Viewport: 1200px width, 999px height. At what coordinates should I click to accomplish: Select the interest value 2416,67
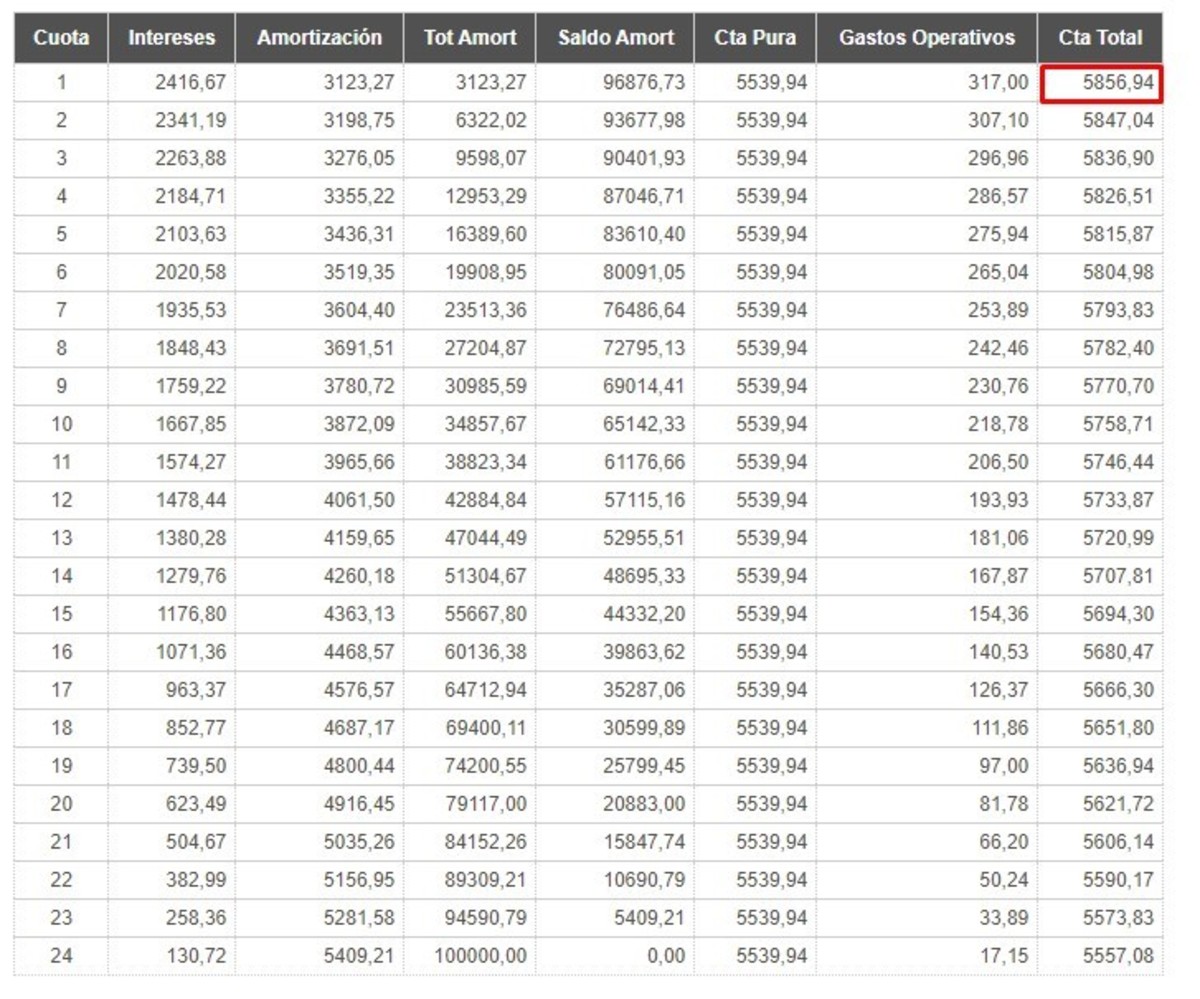(x=190, y=83)
